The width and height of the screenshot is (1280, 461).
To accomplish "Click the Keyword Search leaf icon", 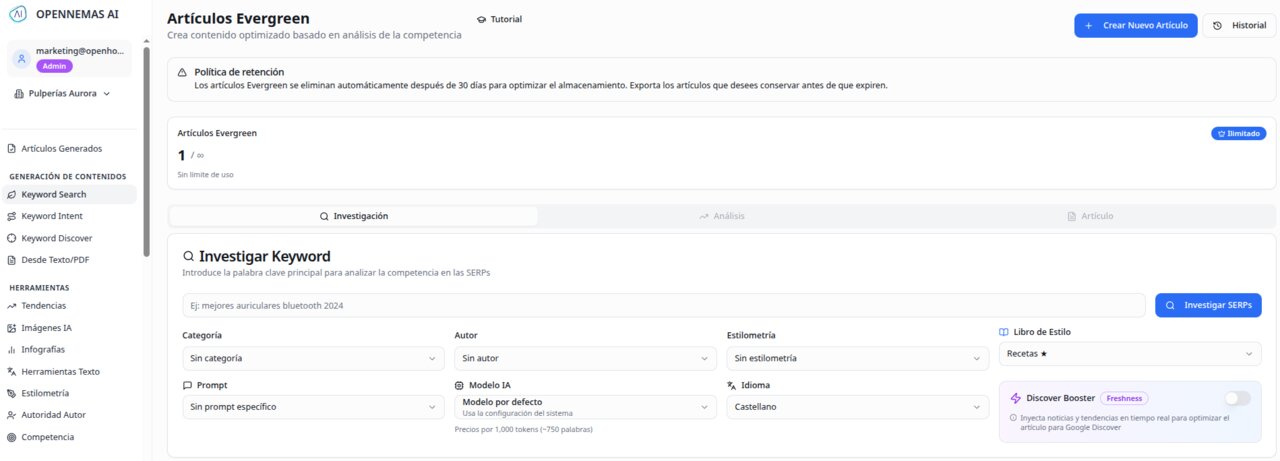I will pyautogui.click(x=12, y=195).
